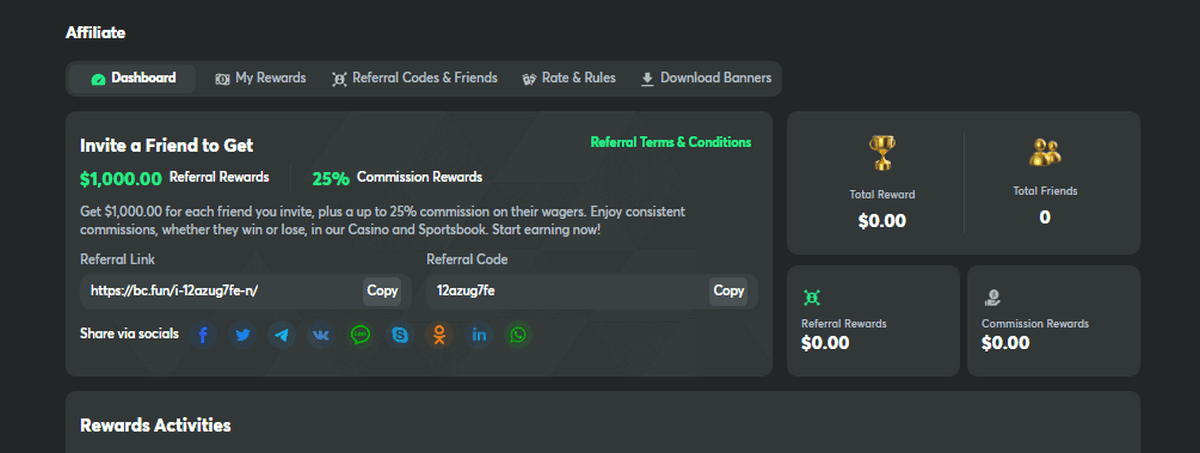Screen dimensions: 1200x453
Task: Share via the Telegram icon
Action: tap(282, 335)
